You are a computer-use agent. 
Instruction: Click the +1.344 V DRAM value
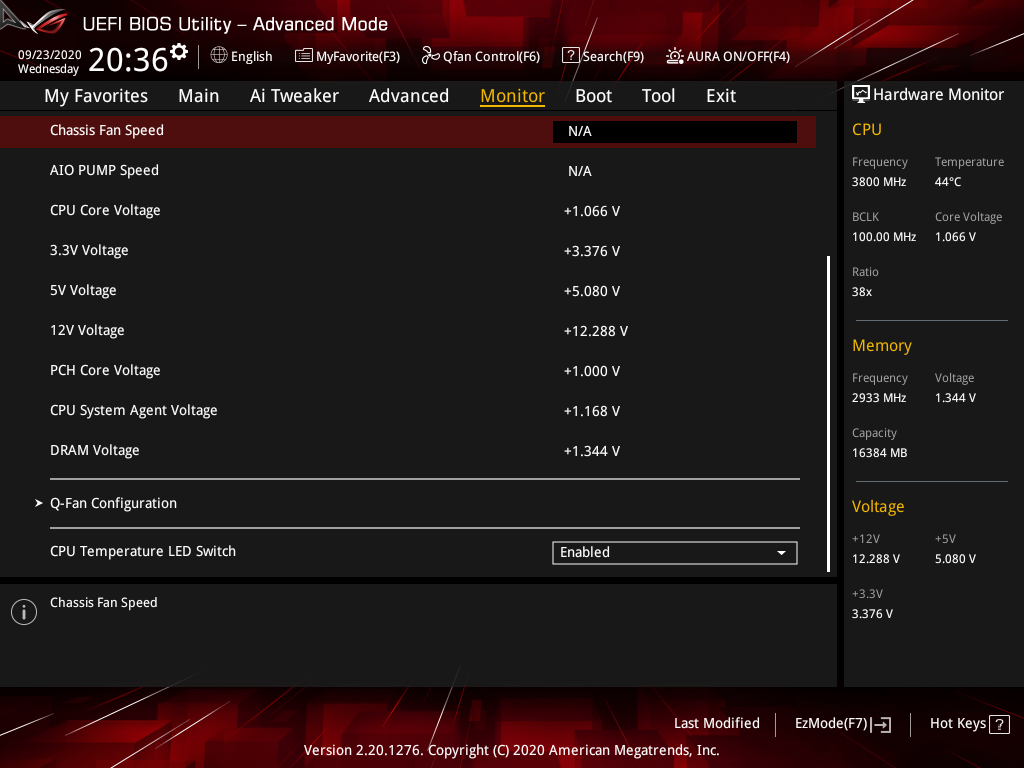[592, 451]
